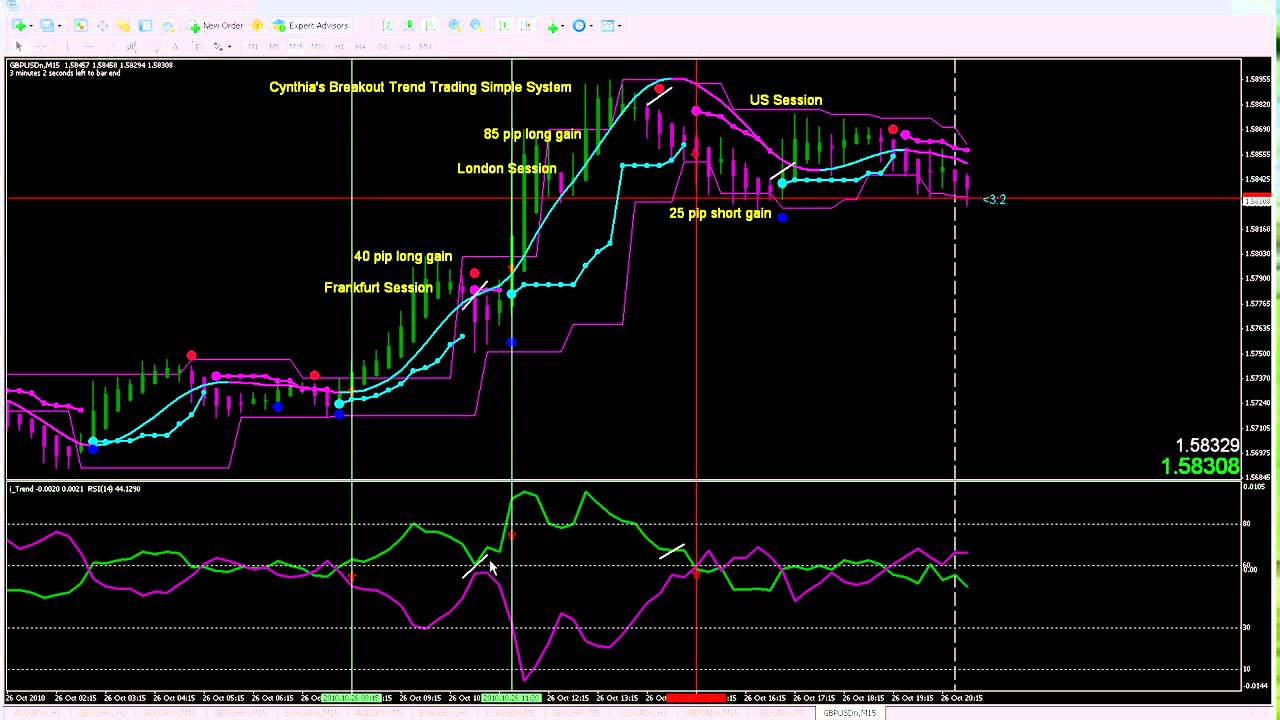Pick the horizontal line drawing tool
This screenshot has width=1280, height=720.
(89, 47)
